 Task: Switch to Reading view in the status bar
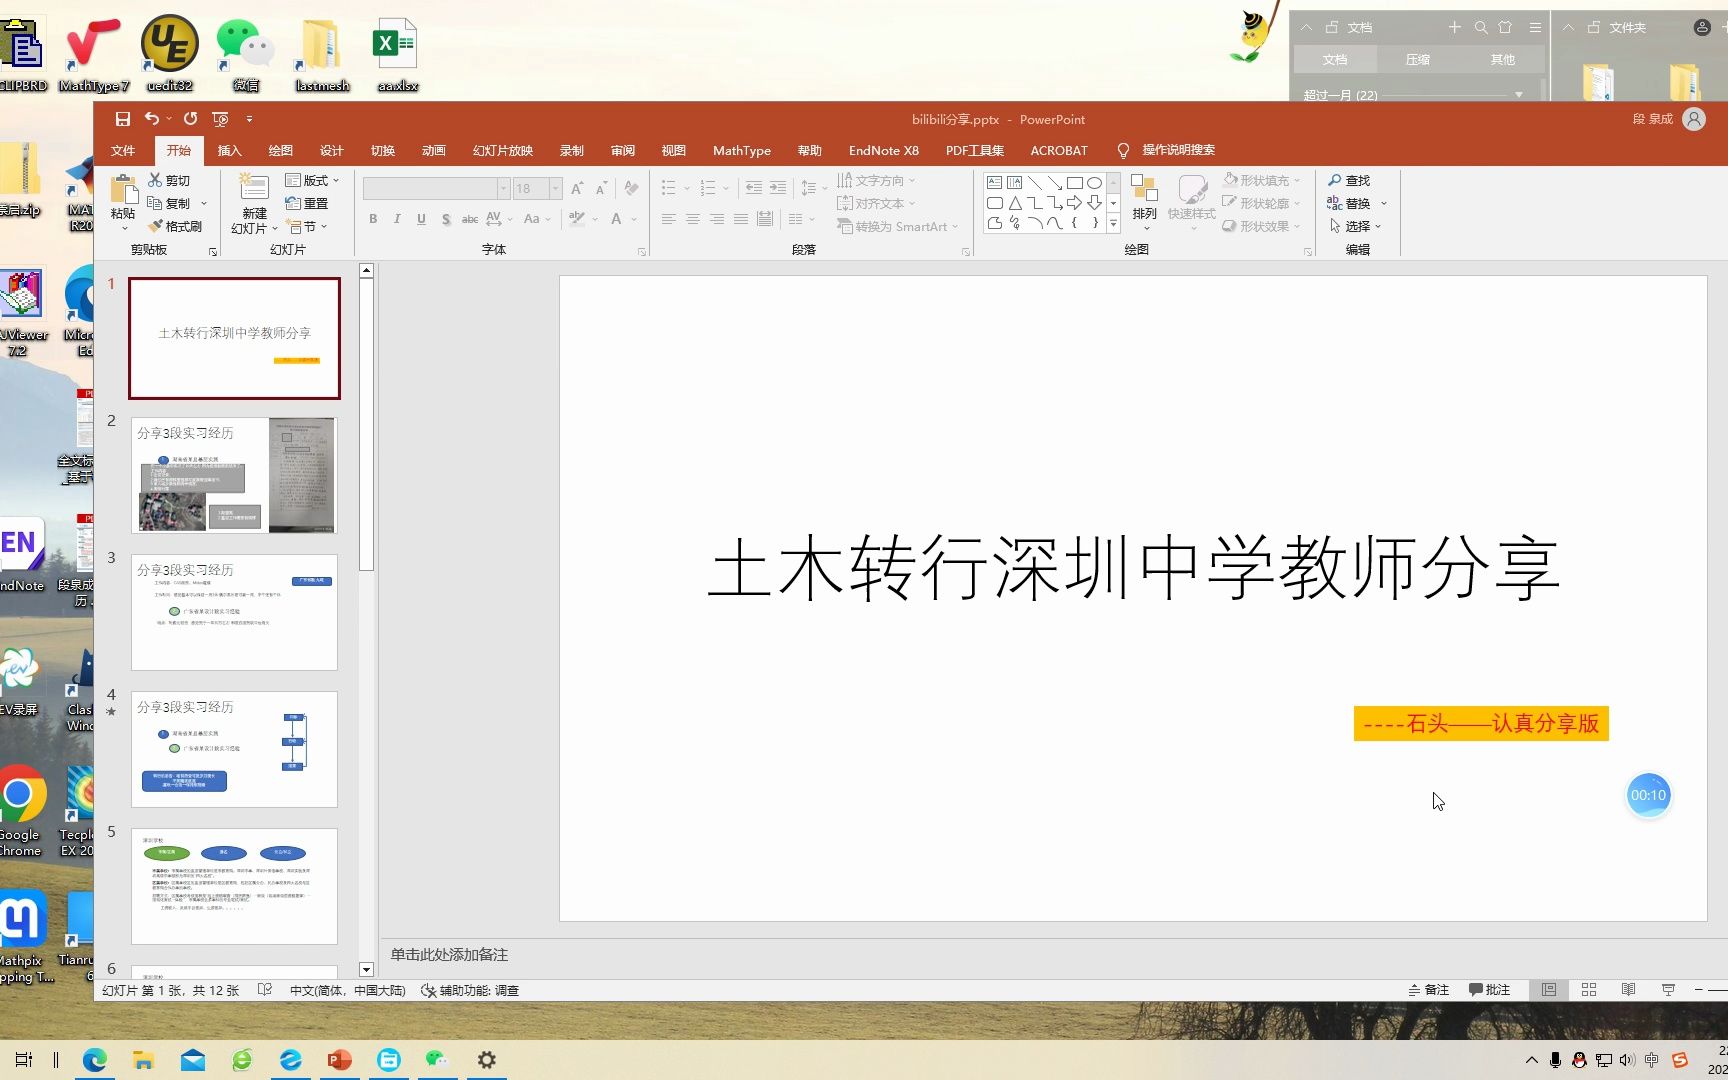[1629, 990]
